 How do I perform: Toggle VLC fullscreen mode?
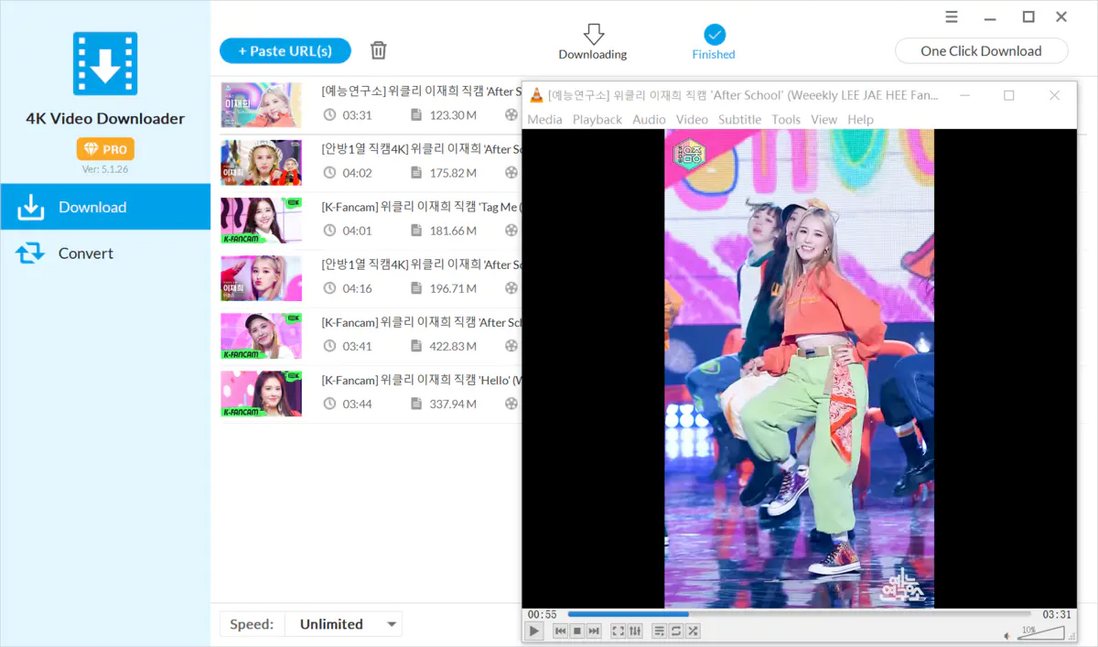pyautogui.click(x=618, y=632)
